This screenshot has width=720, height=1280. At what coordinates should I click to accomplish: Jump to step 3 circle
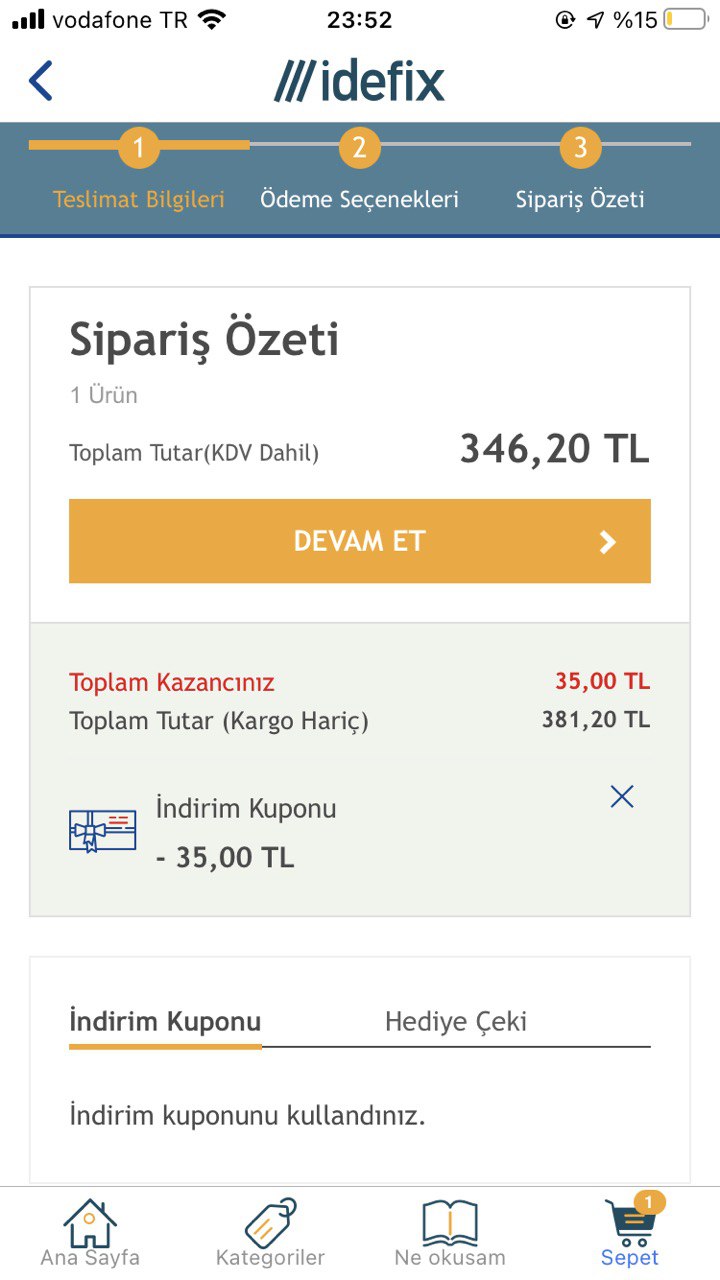[580, 148]
